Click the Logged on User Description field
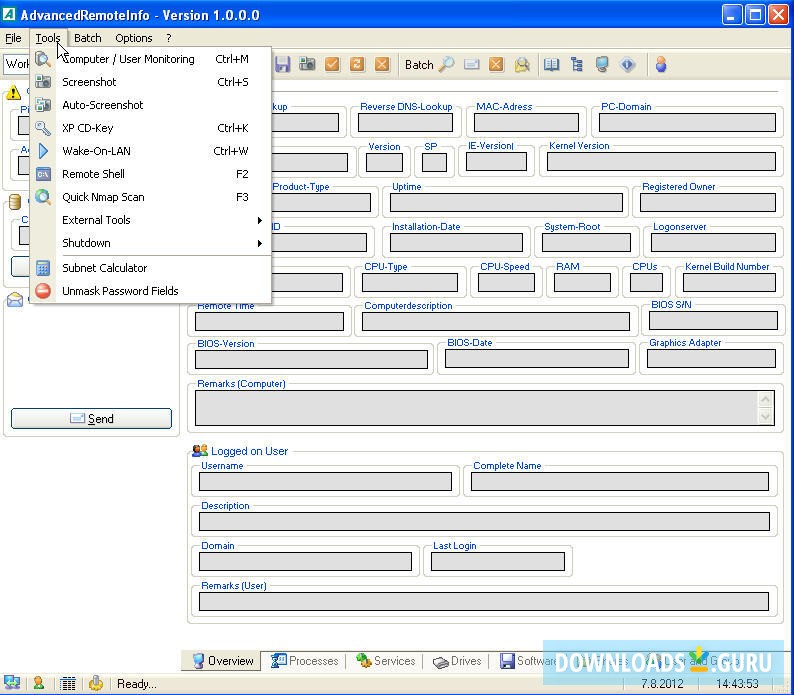Image resolution: width=794 pixels, height=695 pixels. 484,521
